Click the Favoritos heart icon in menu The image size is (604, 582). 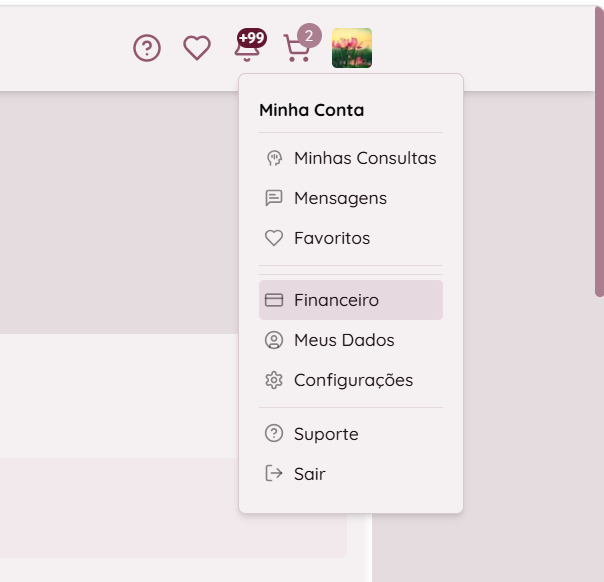(x=274, y=238)
